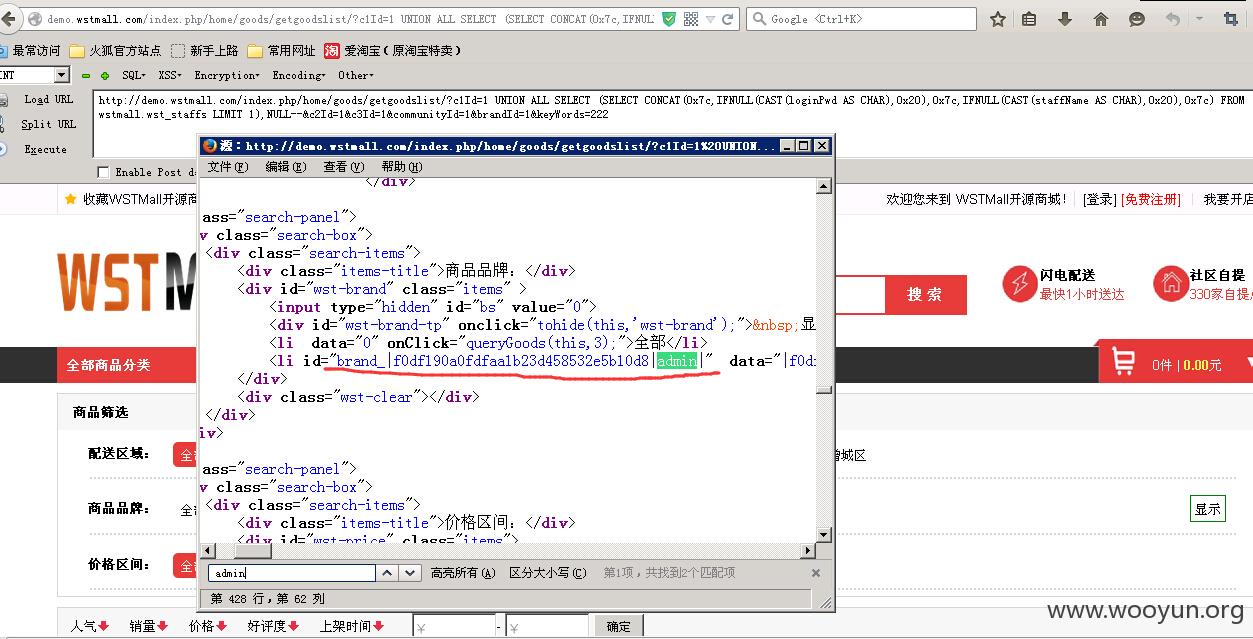This screenshot has height=639, width=1253.
Task: Find next match with the down arrow
Action: point(410,573)
